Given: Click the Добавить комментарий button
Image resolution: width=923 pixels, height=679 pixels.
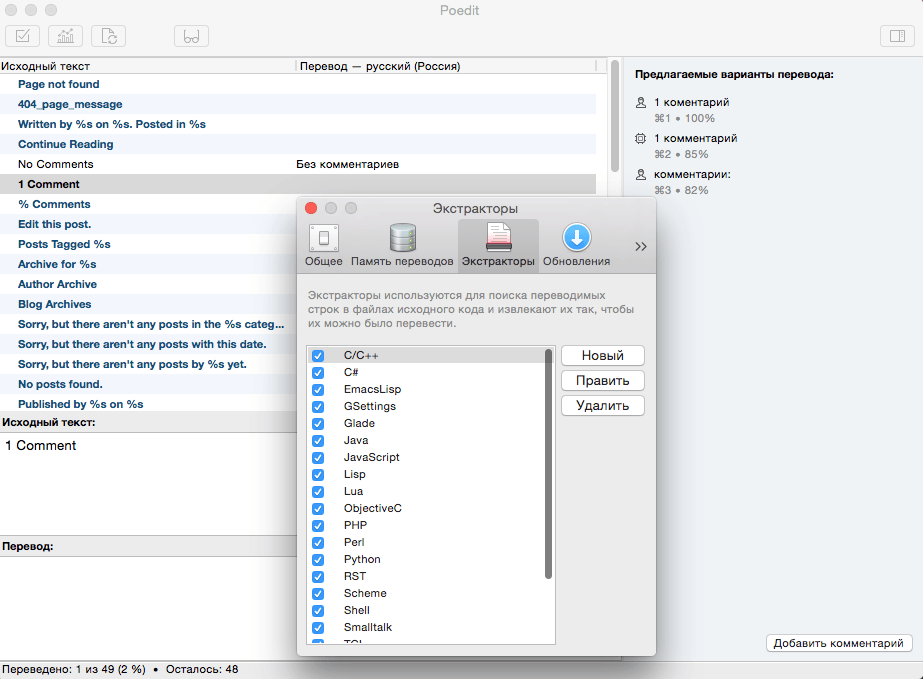Looking at the screenshot, I should tap(838, 643).
